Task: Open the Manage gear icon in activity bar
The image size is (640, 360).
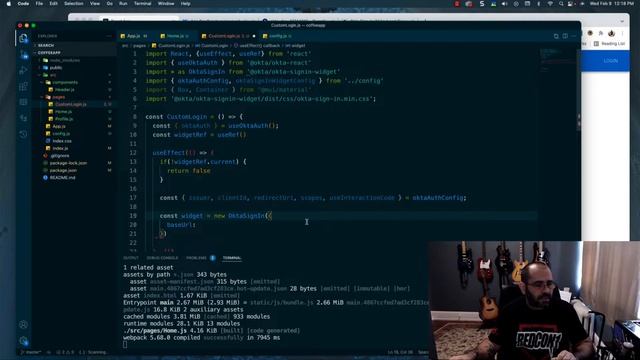Action: (x=23, y=341)
